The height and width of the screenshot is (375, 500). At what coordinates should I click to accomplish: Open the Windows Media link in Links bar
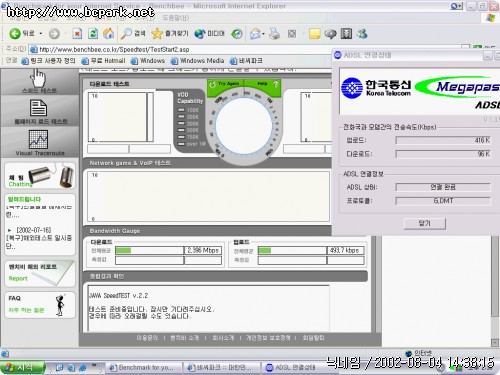197,61
